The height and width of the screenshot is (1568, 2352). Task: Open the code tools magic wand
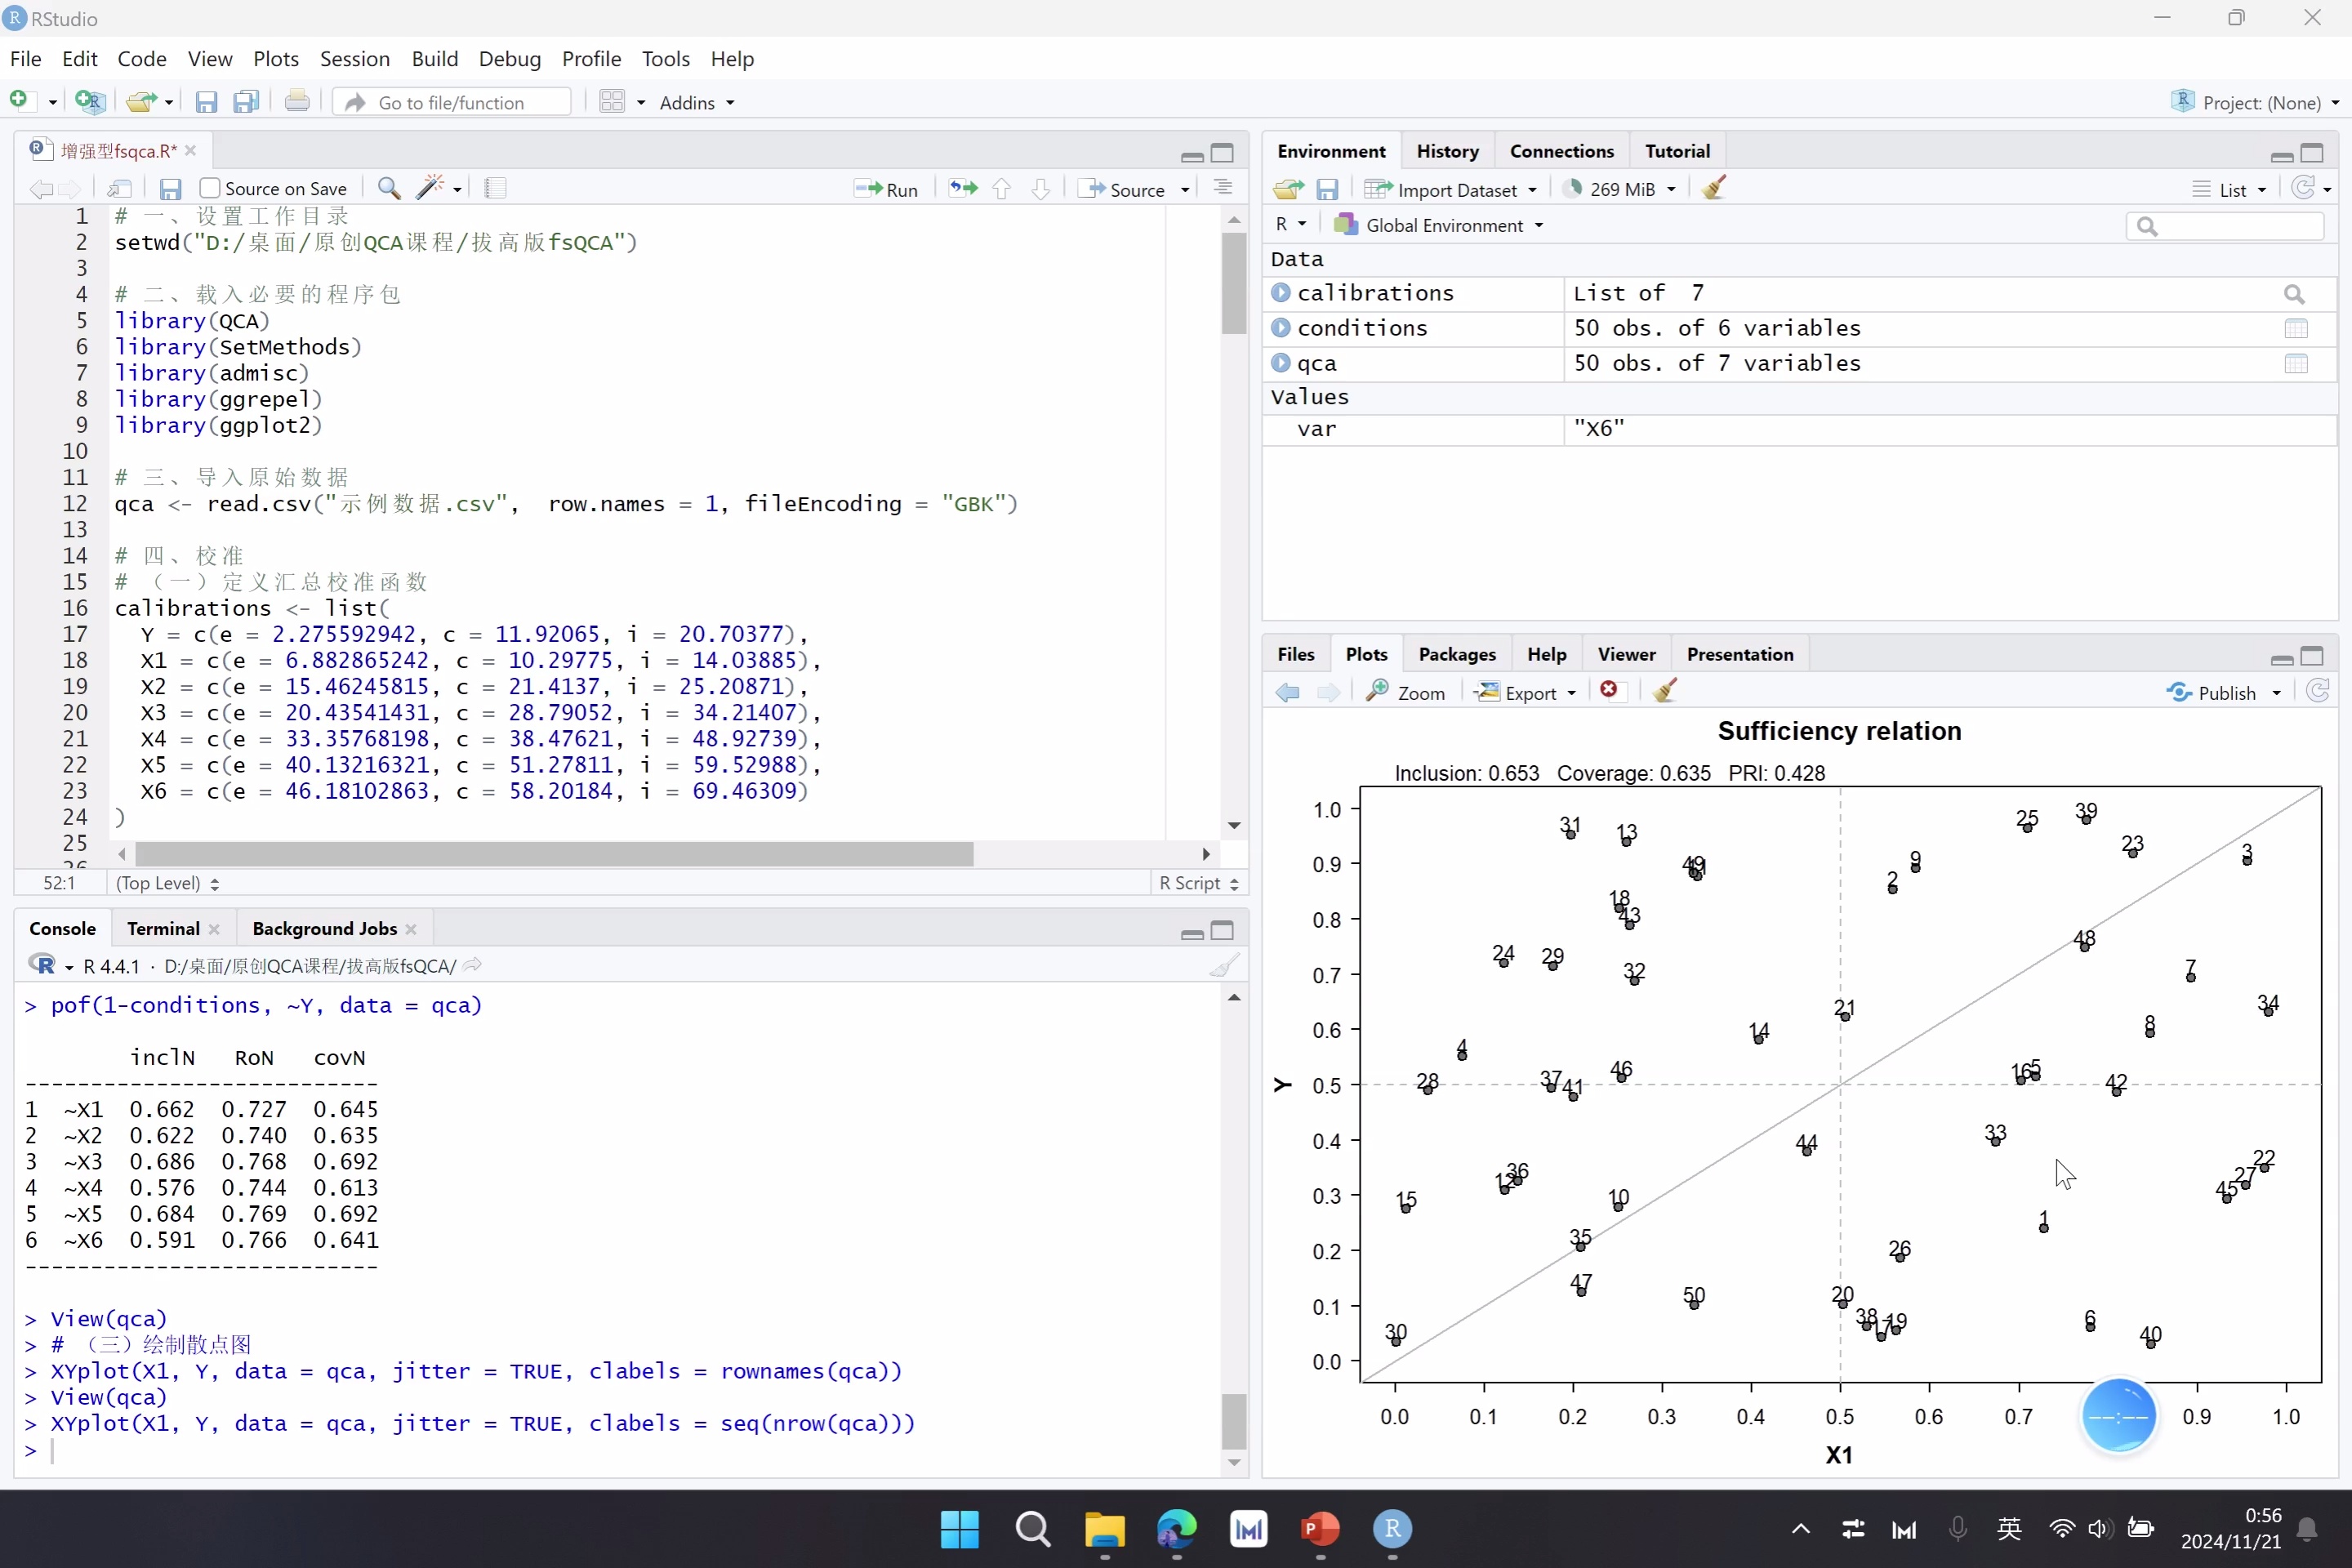430,188
